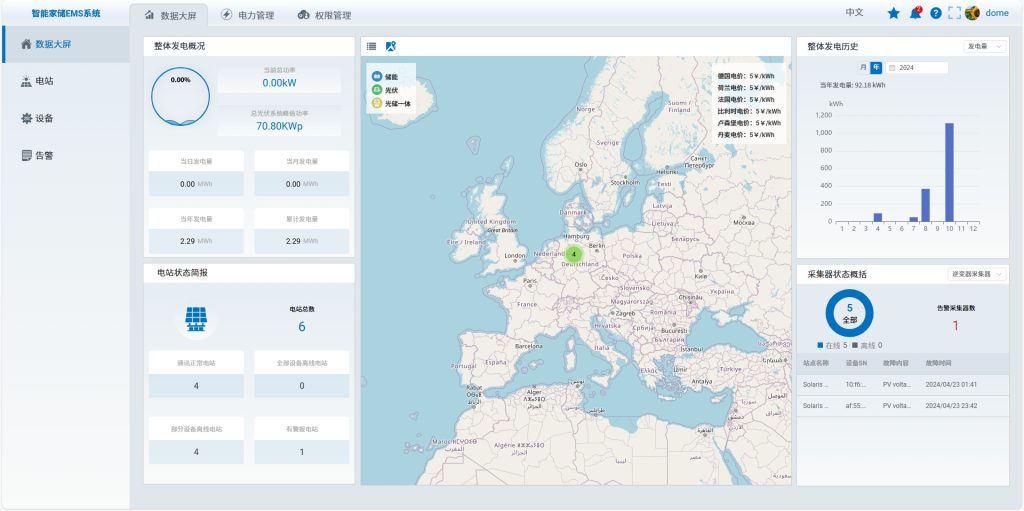The image size is (1024, 511).
Task: Toggle history chart to 年 (year)
Action: pyautogui.click(x=876, y=67)
